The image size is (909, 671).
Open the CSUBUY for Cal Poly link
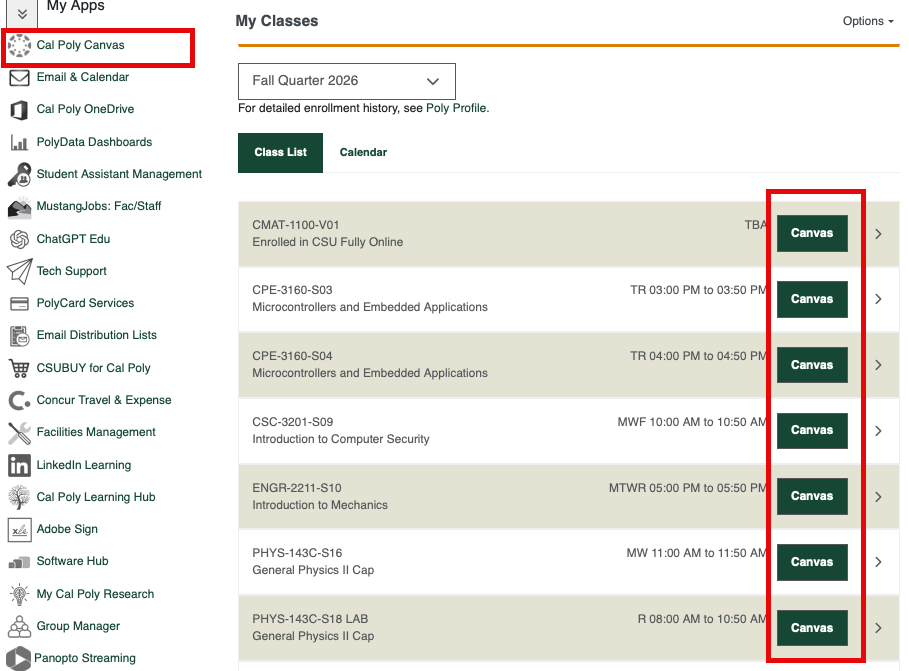tap(93, 368)
